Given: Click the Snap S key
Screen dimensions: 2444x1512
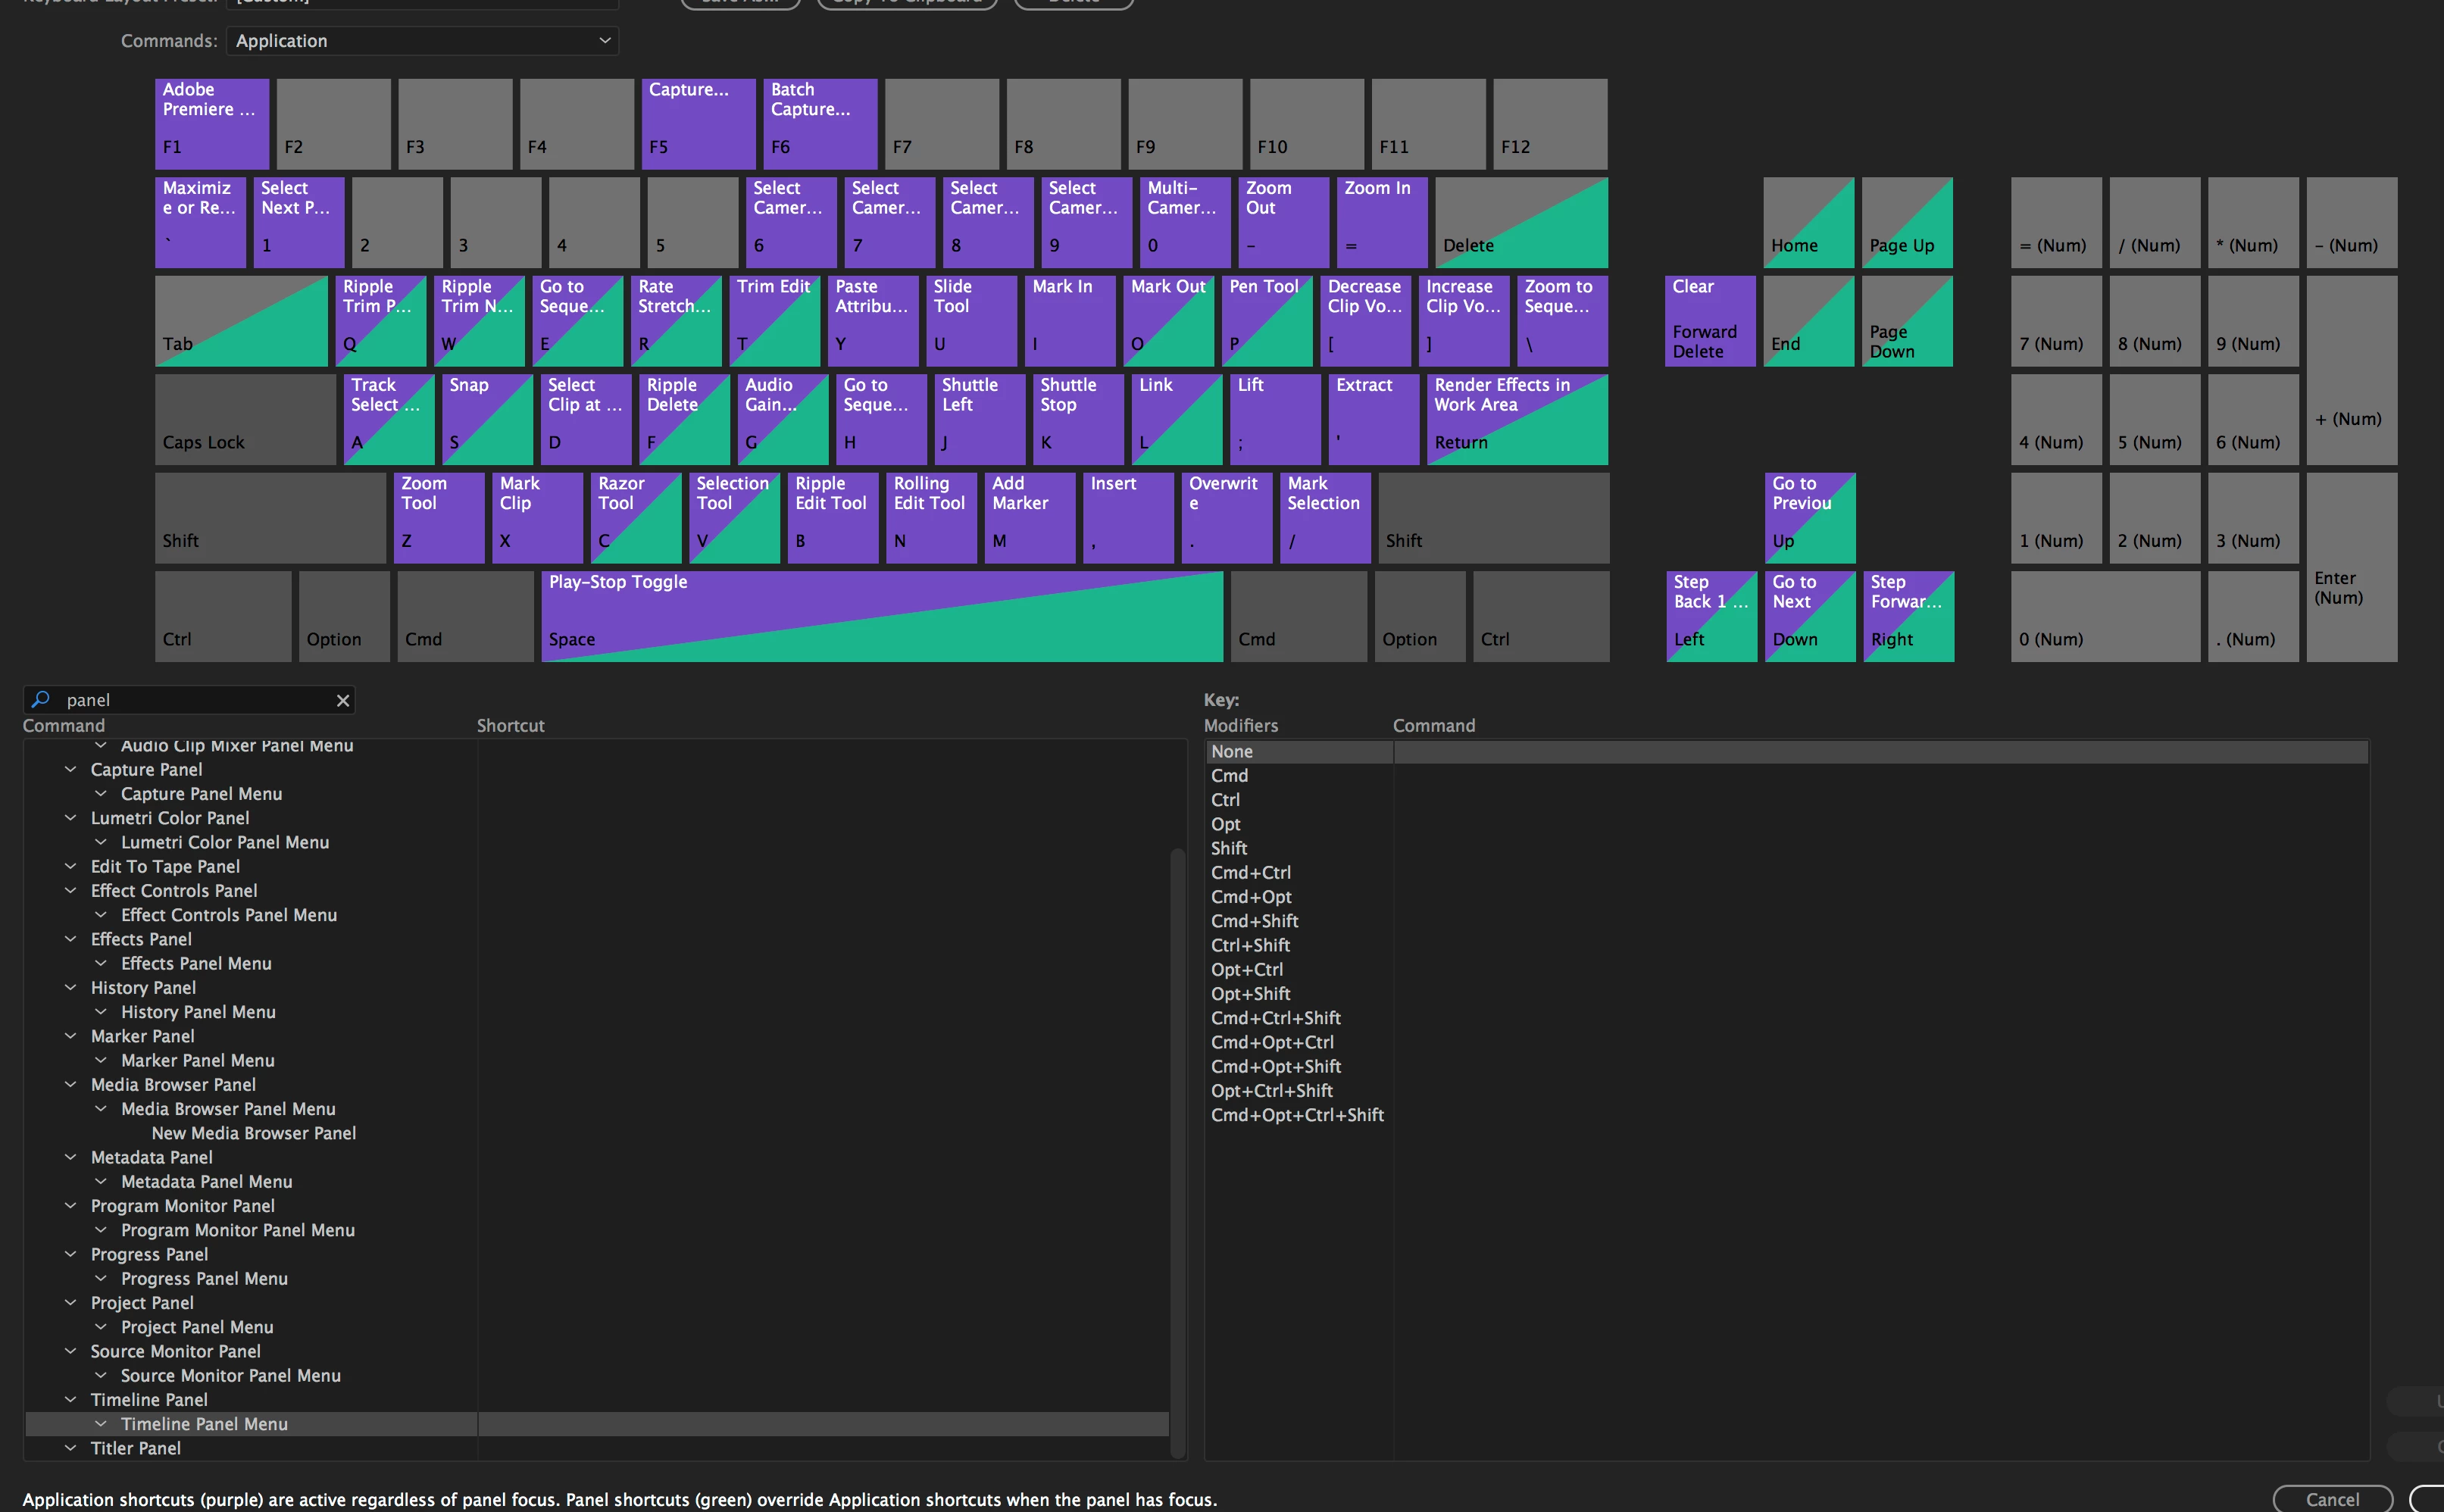Looking at the screenshot, I should [487, 418].
